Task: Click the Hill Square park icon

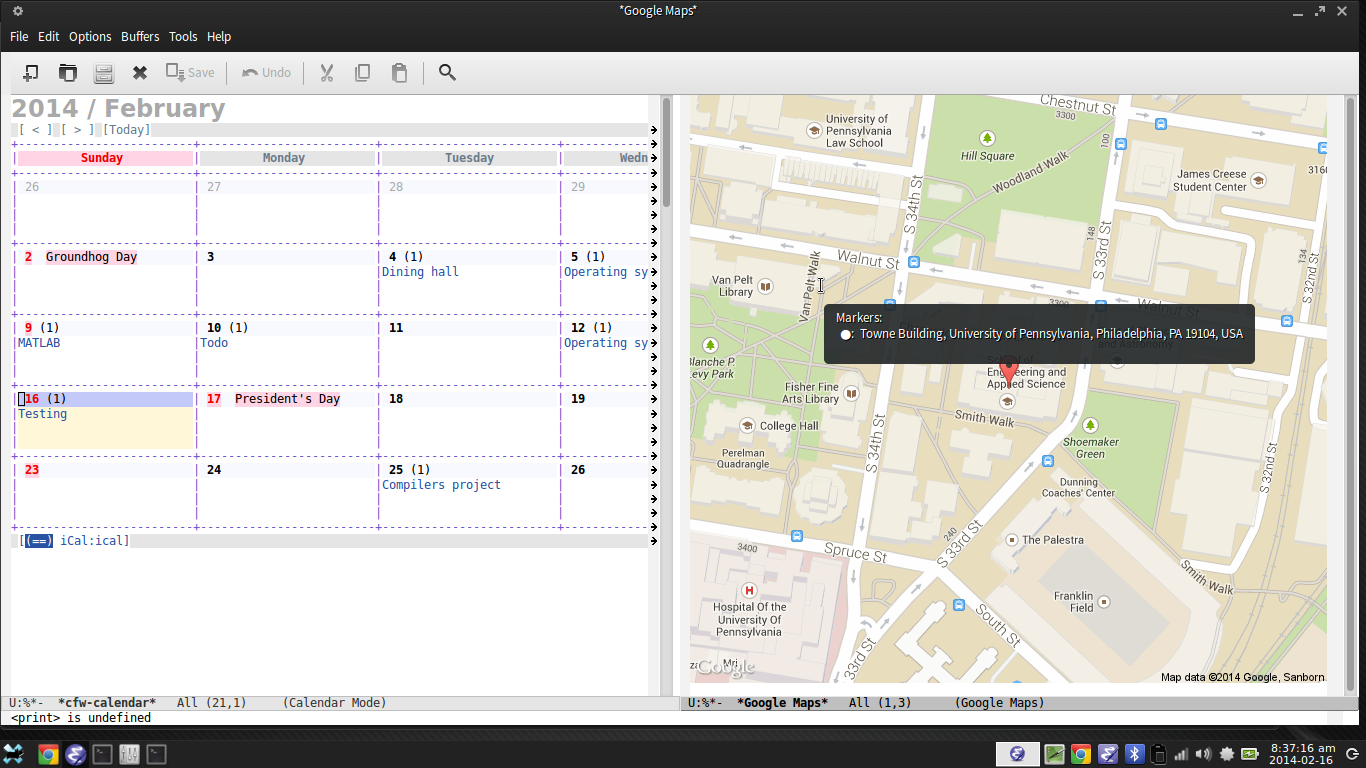Action: tap(987, 138)
